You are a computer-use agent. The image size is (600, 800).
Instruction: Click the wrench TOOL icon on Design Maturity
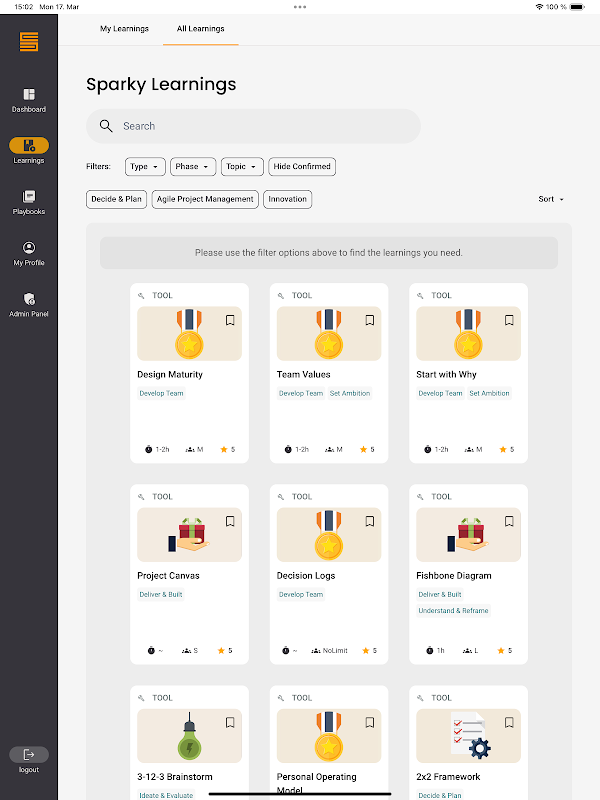click(141, 295)
